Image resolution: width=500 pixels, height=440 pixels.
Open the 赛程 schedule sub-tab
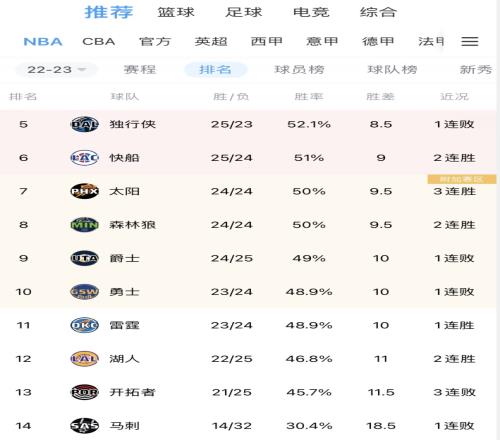pos(140,70)
